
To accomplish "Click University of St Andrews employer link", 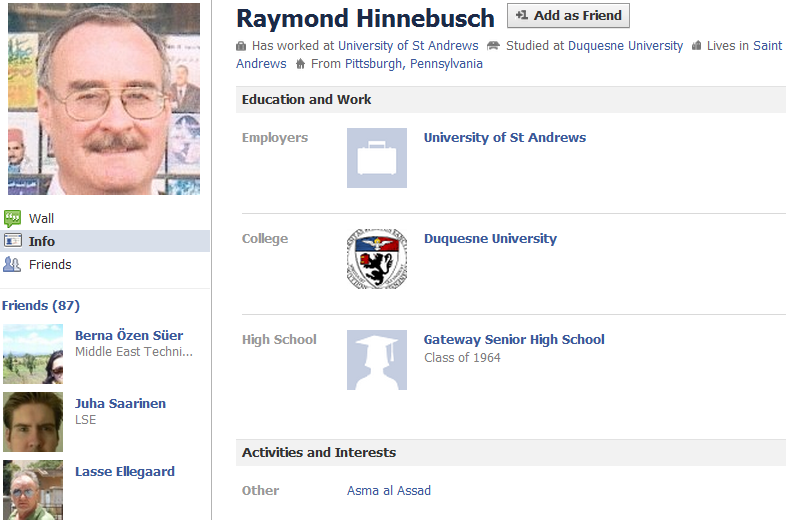I will pos(505,137).
